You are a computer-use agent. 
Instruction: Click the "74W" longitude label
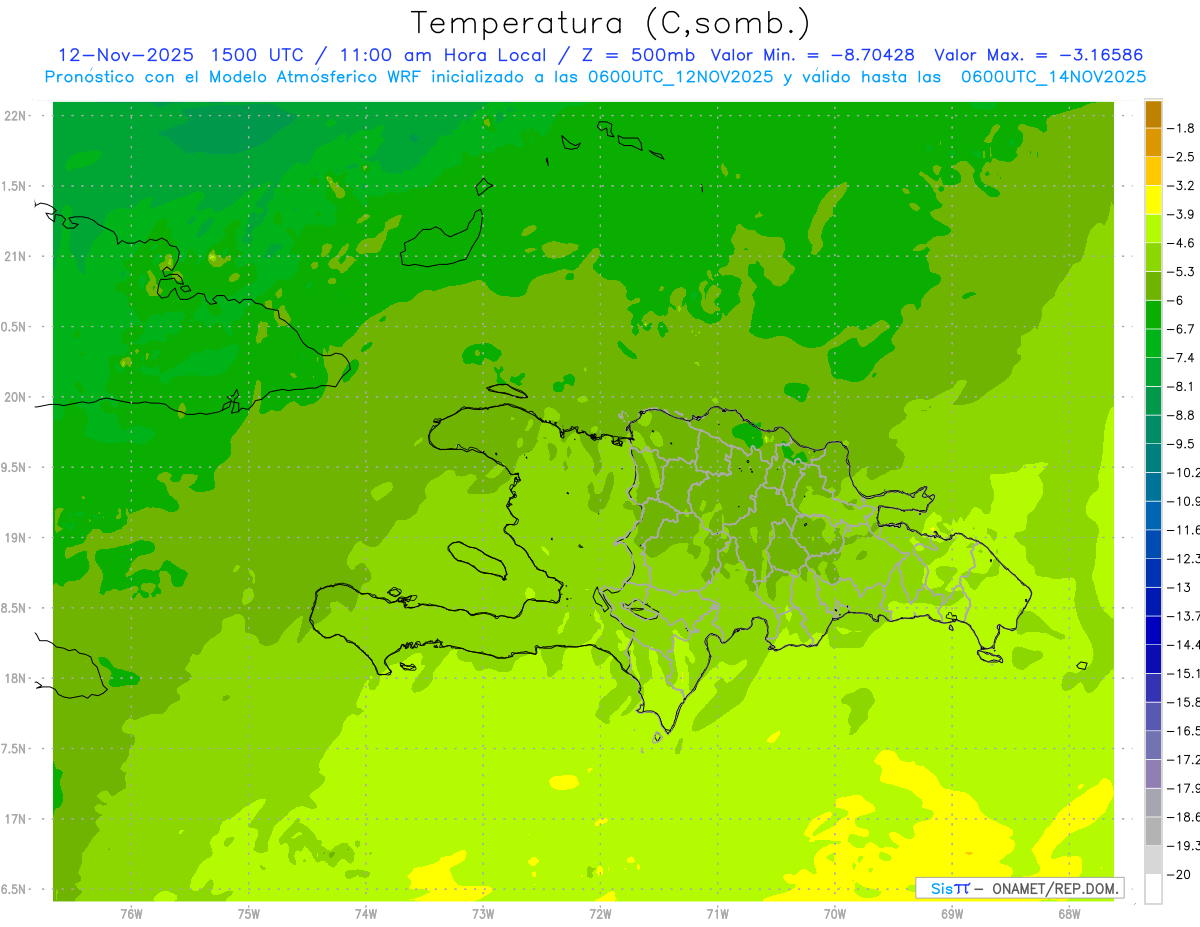pyautogui.click(x=366, y=914)
